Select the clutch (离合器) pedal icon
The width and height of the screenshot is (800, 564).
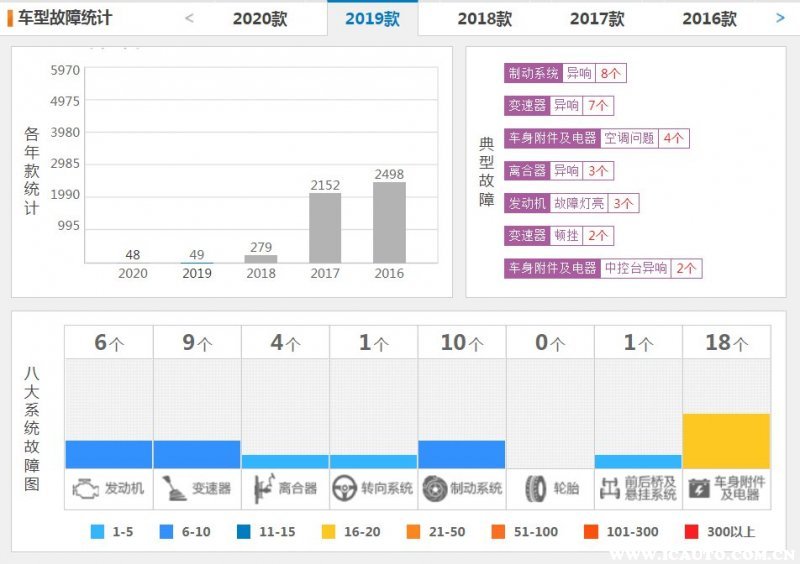point(263,488)
